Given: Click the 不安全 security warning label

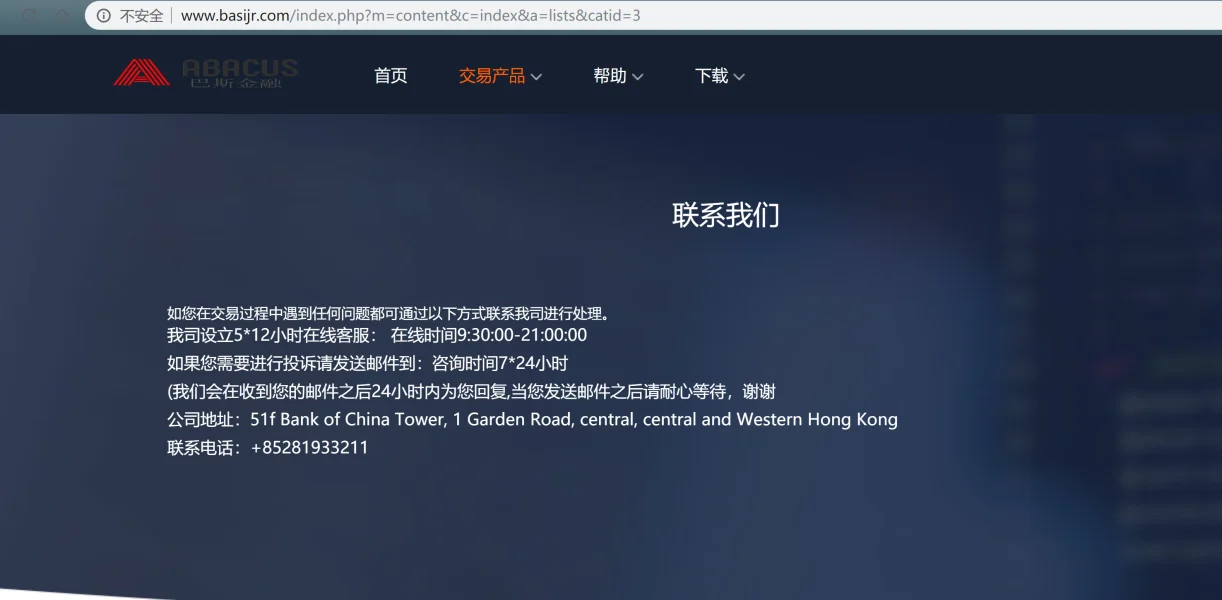Looking at the screenshot, I should pos(141,15).
